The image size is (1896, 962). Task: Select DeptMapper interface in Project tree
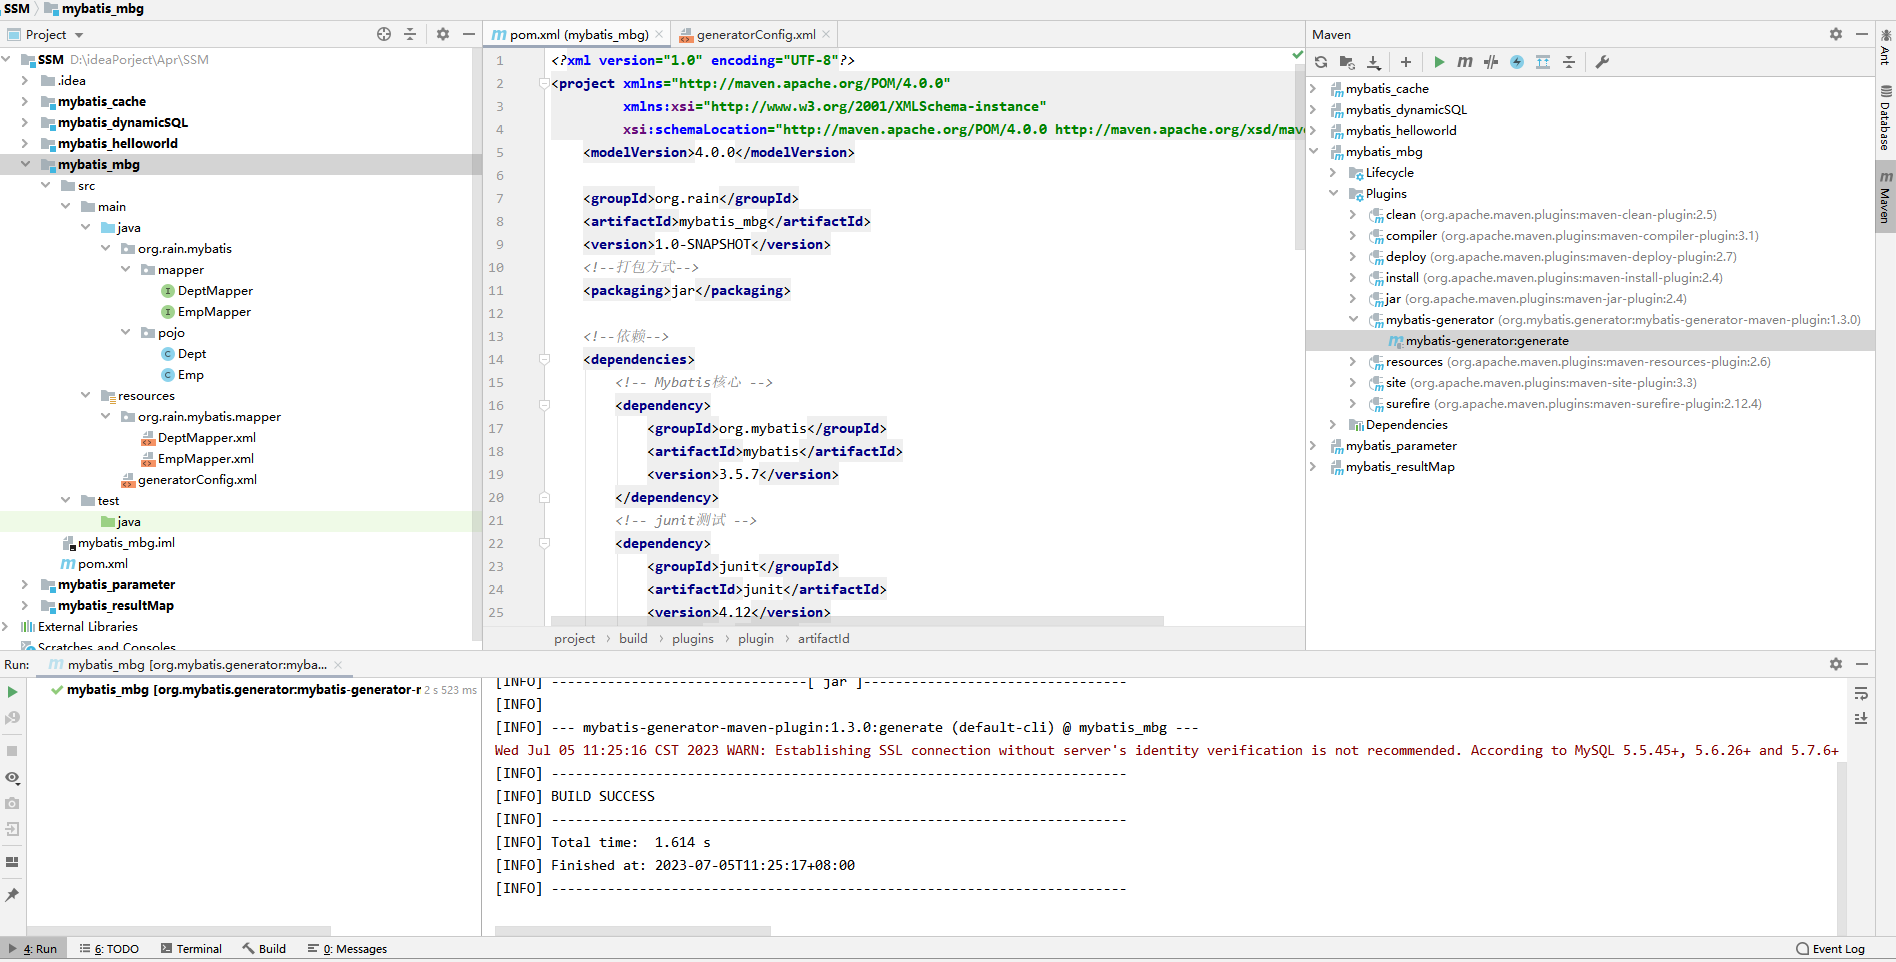[215, 291]
